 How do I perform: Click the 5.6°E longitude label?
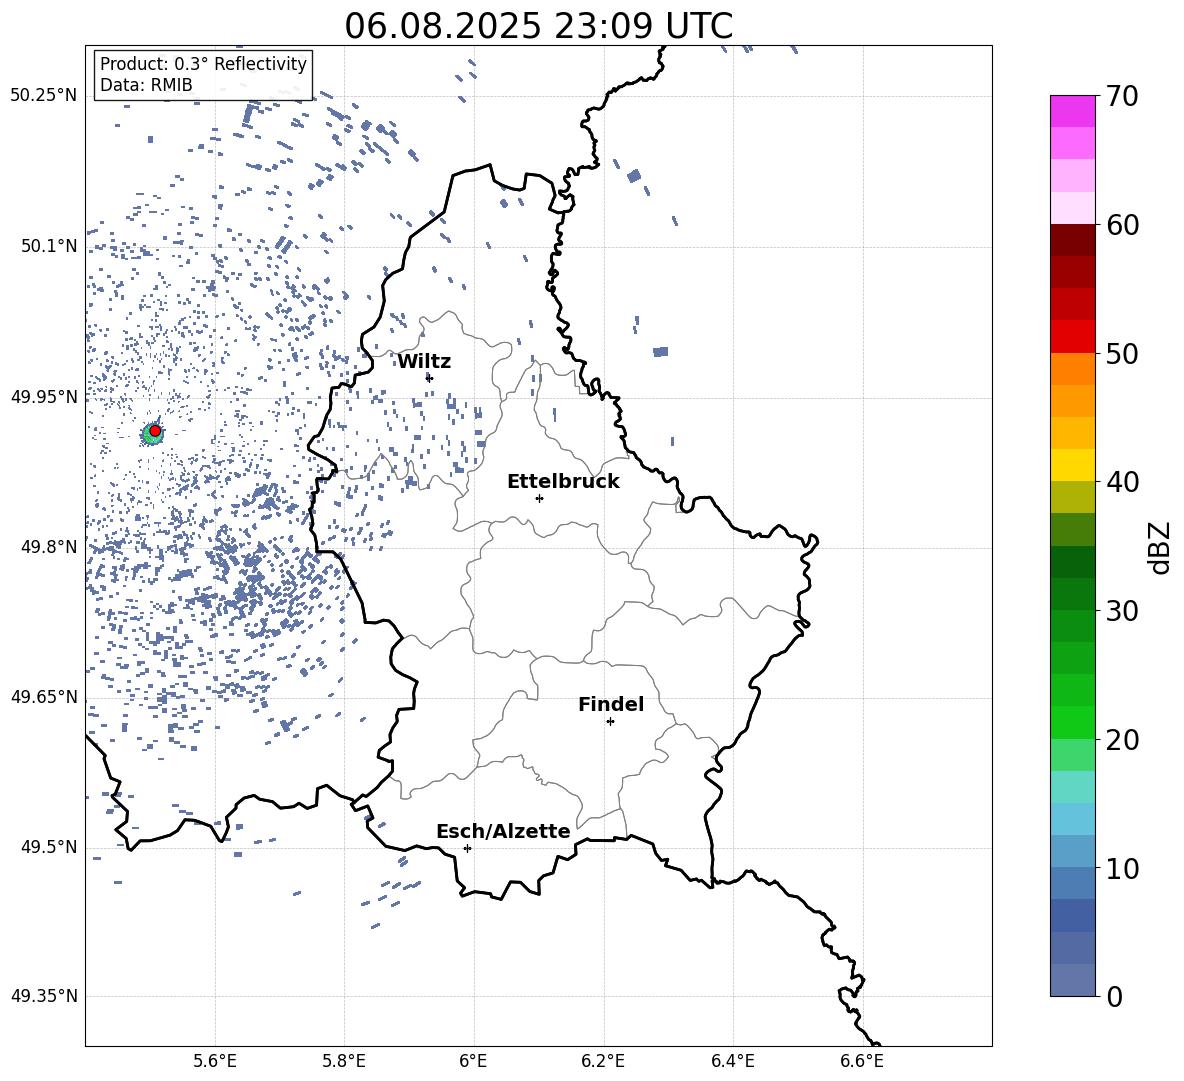point(215,1061)
